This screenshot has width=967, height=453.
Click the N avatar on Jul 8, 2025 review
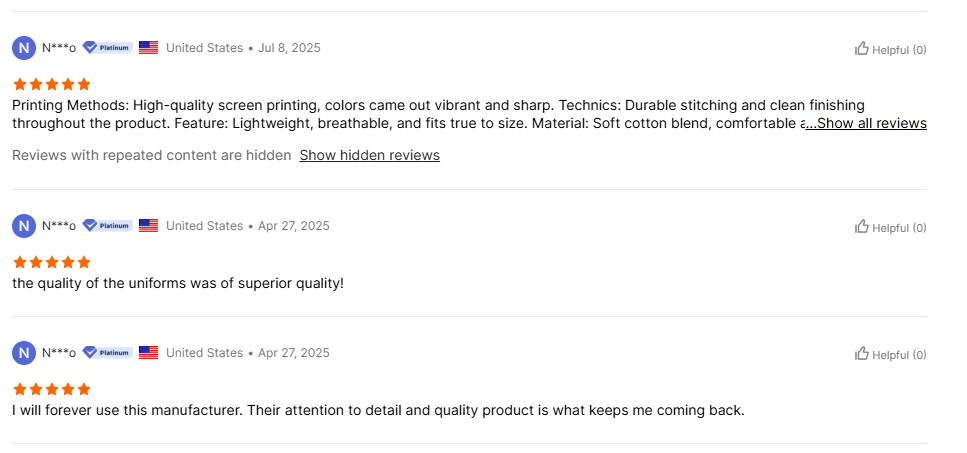pyautogui.click(x=23, y=48)
